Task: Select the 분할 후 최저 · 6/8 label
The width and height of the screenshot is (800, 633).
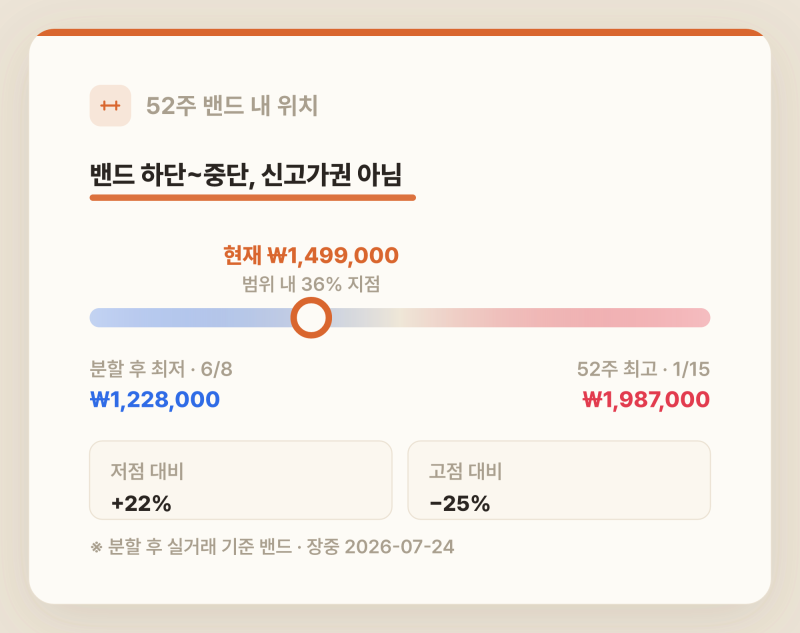Action: [161, 369]
